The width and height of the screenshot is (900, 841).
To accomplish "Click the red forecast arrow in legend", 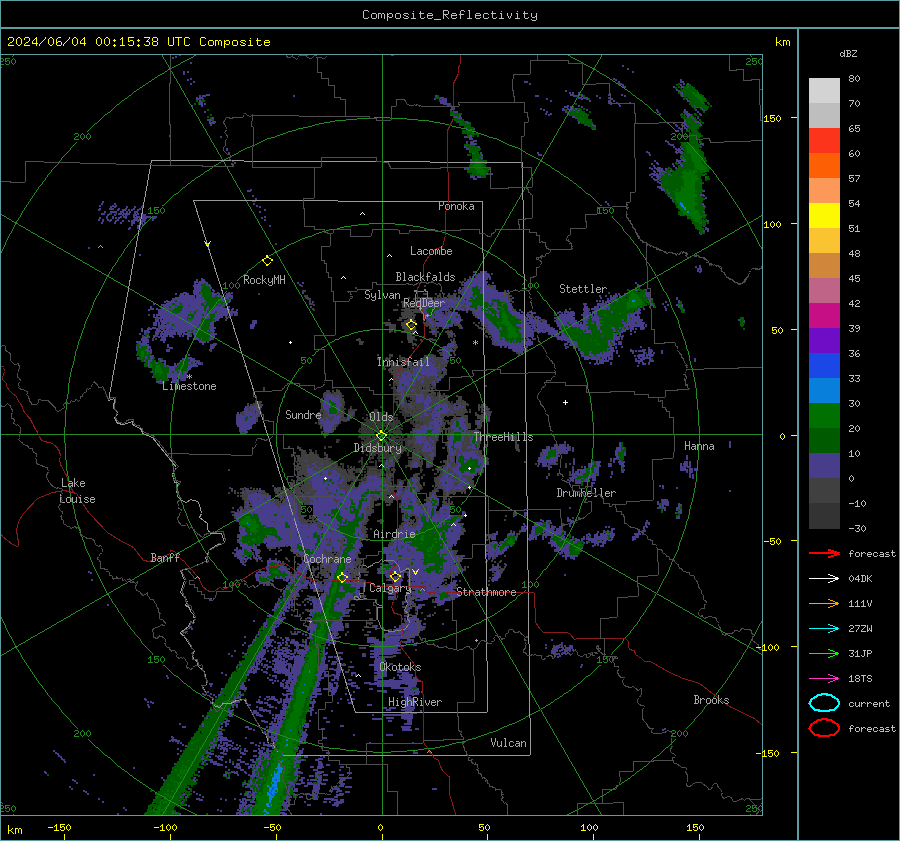I will (x=824, y=553).
